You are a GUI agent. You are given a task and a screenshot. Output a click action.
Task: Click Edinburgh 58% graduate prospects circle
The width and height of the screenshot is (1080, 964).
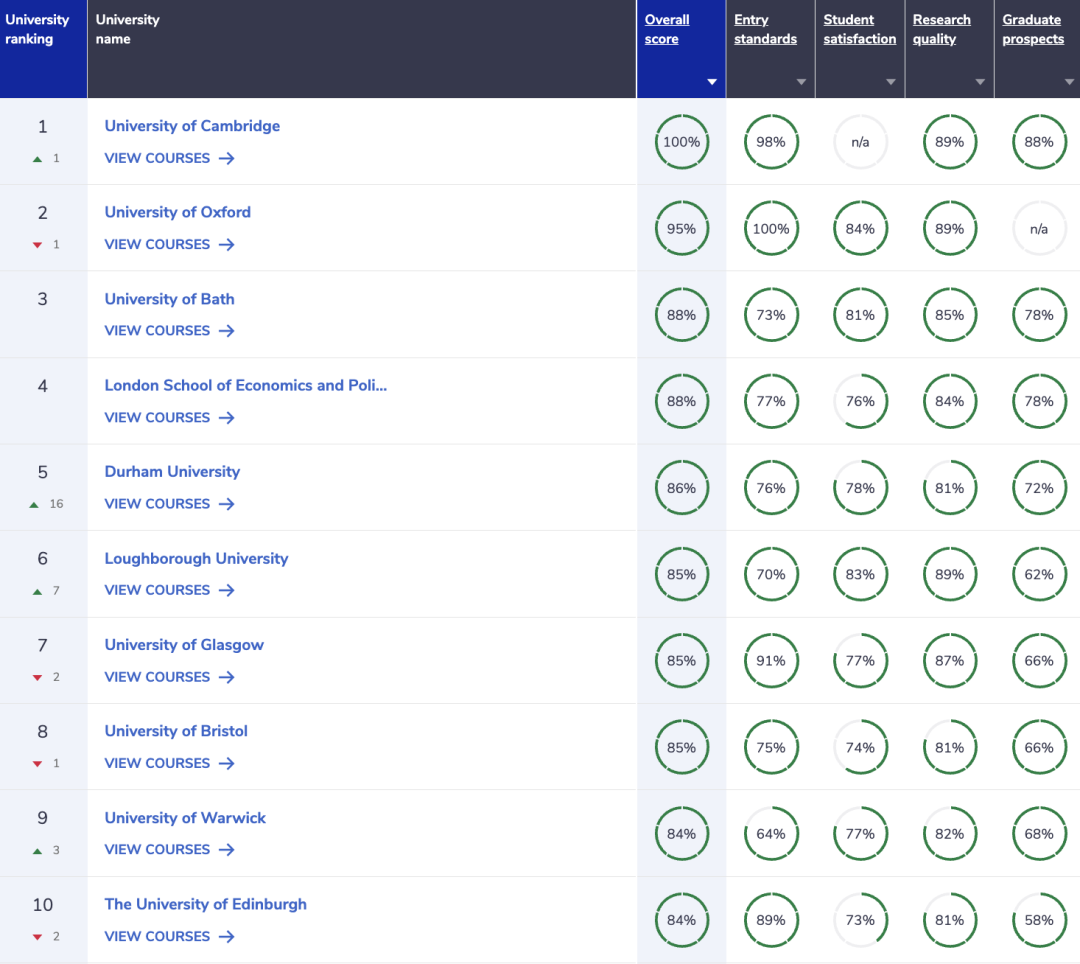coord(1038,920)
